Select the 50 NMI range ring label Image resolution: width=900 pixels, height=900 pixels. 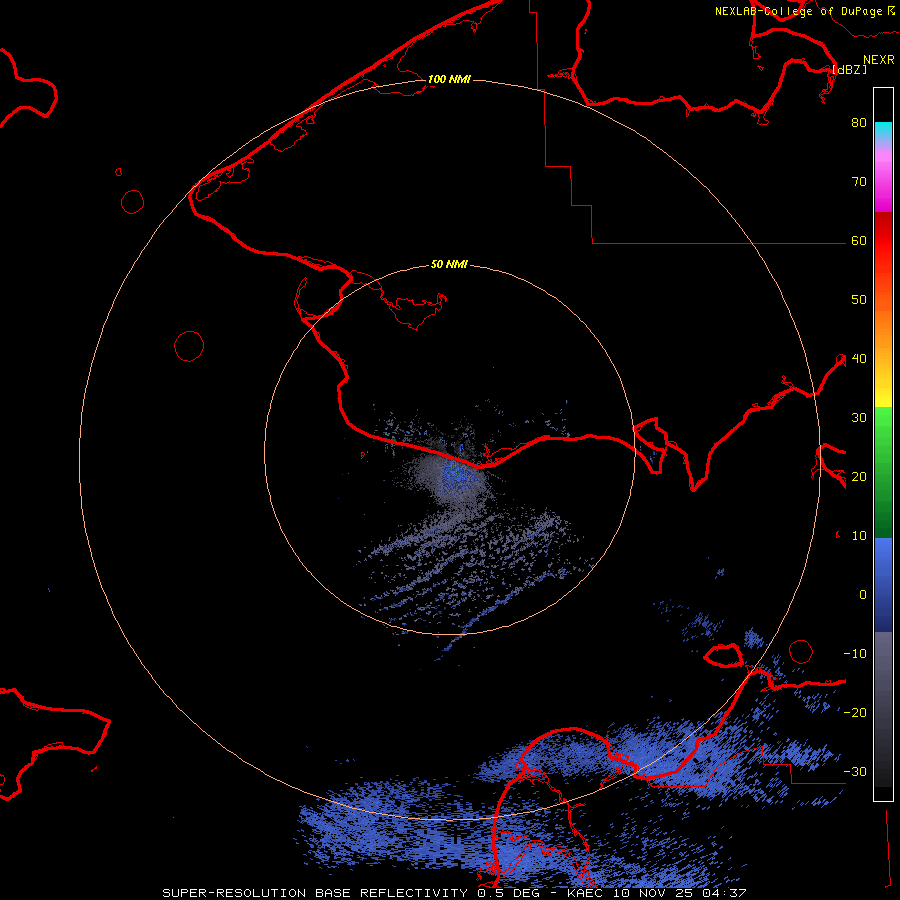[x=449, y=264]
